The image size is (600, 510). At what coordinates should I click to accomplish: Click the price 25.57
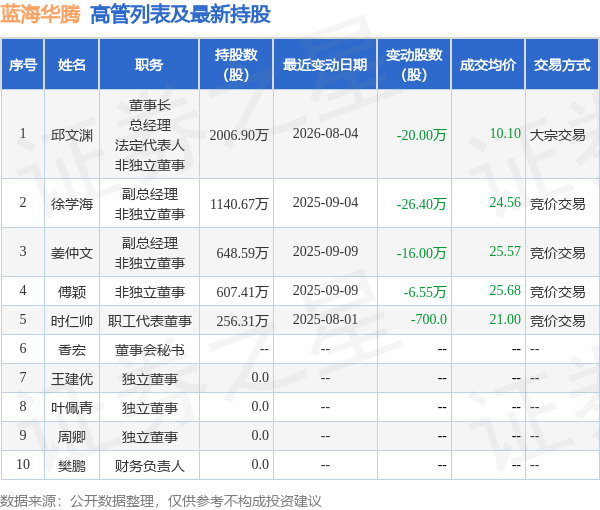505,251
